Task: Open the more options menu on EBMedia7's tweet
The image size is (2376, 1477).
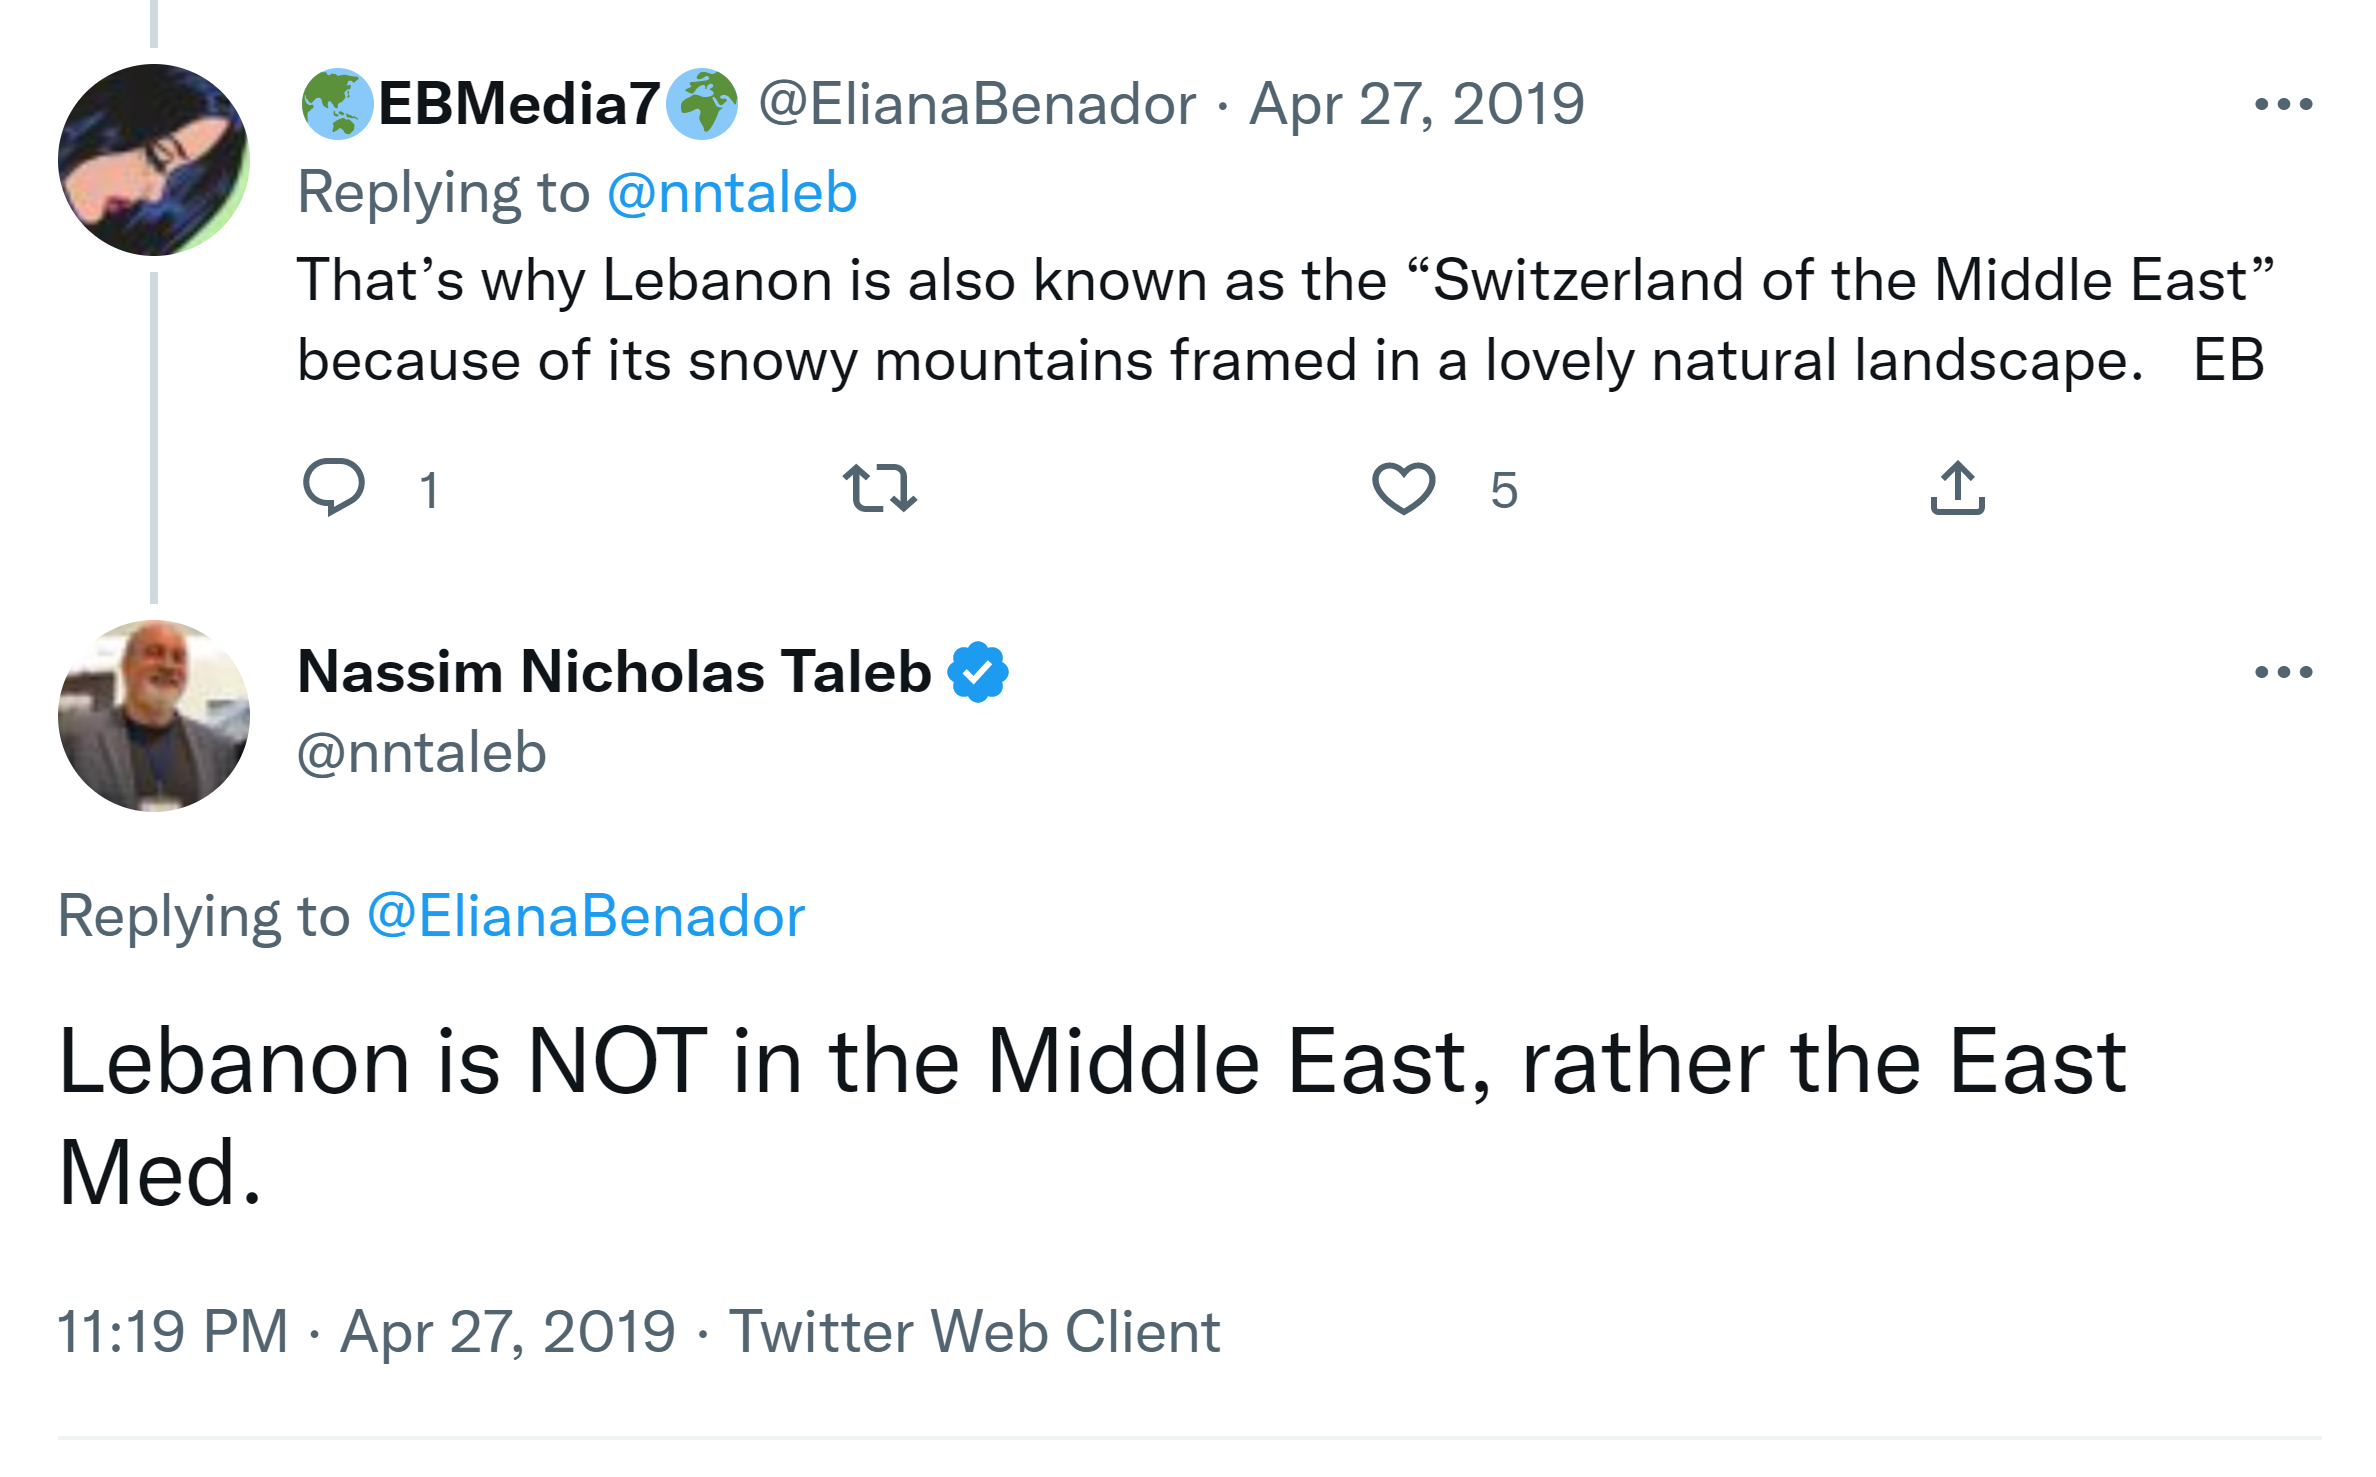Action: point(2283,104)
